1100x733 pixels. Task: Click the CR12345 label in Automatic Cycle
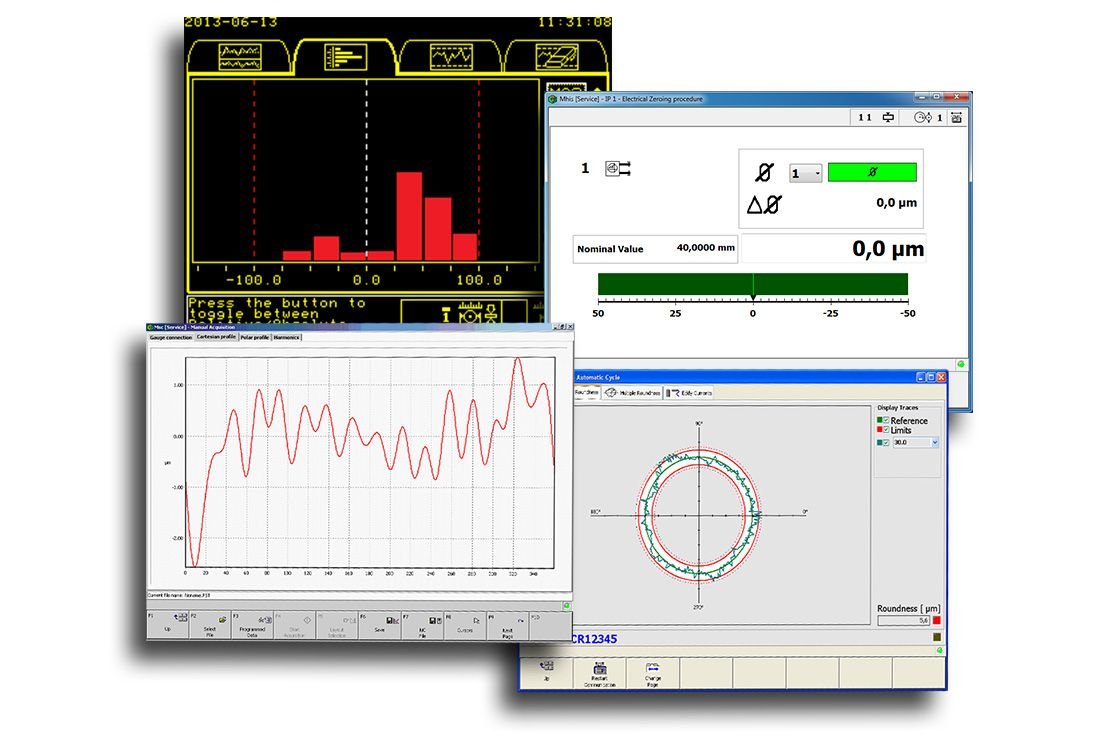tap(595, 639)
